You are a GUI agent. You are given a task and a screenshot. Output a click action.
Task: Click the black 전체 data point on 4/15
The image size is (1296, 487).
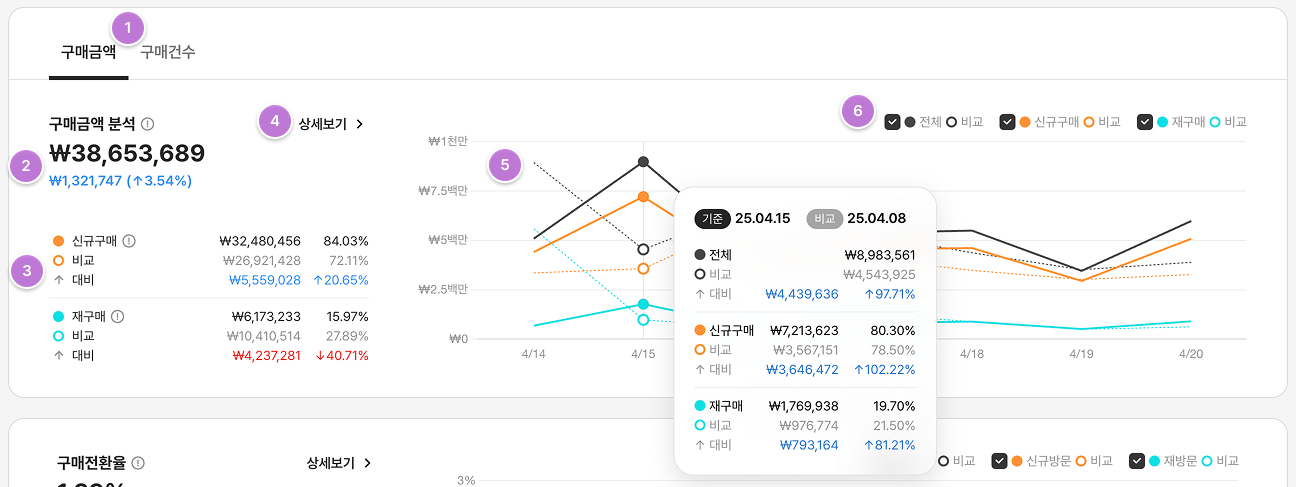[x=643, y=161]
